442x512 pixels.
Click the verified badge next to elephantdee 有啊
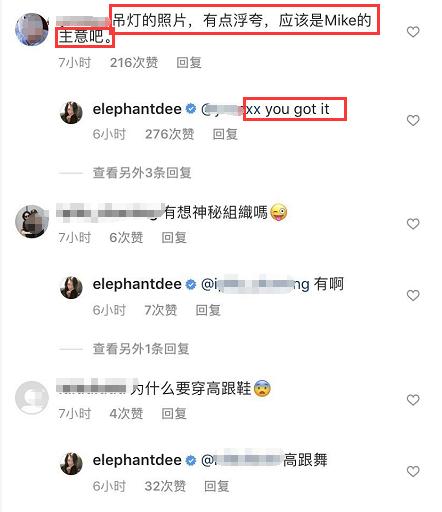191,284
